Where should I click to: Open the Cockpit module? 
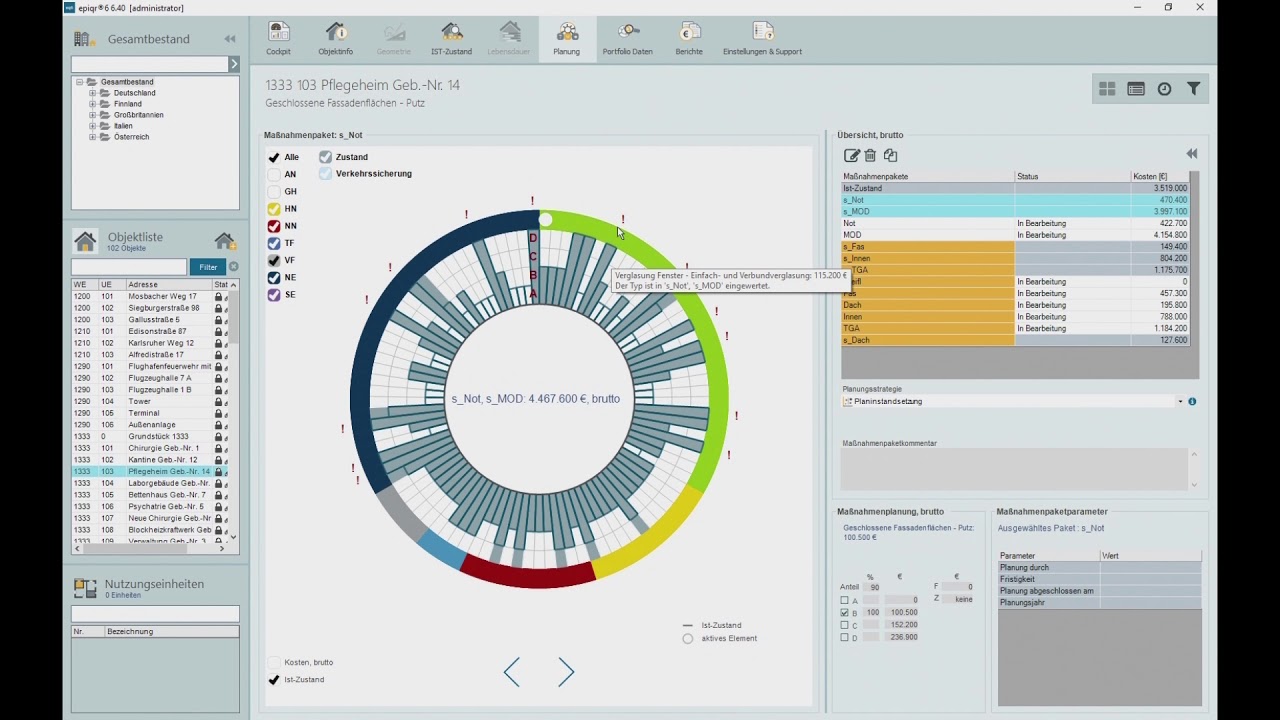coord(279,38)
